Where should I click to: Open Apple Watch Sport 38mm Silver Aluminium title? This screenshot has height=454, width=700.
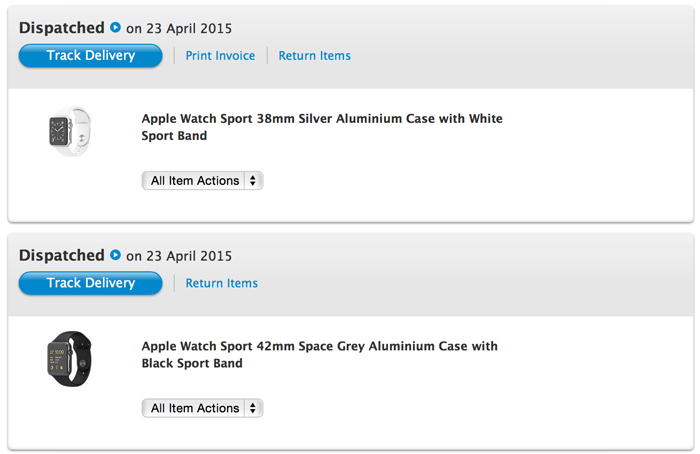click(322, 127)
